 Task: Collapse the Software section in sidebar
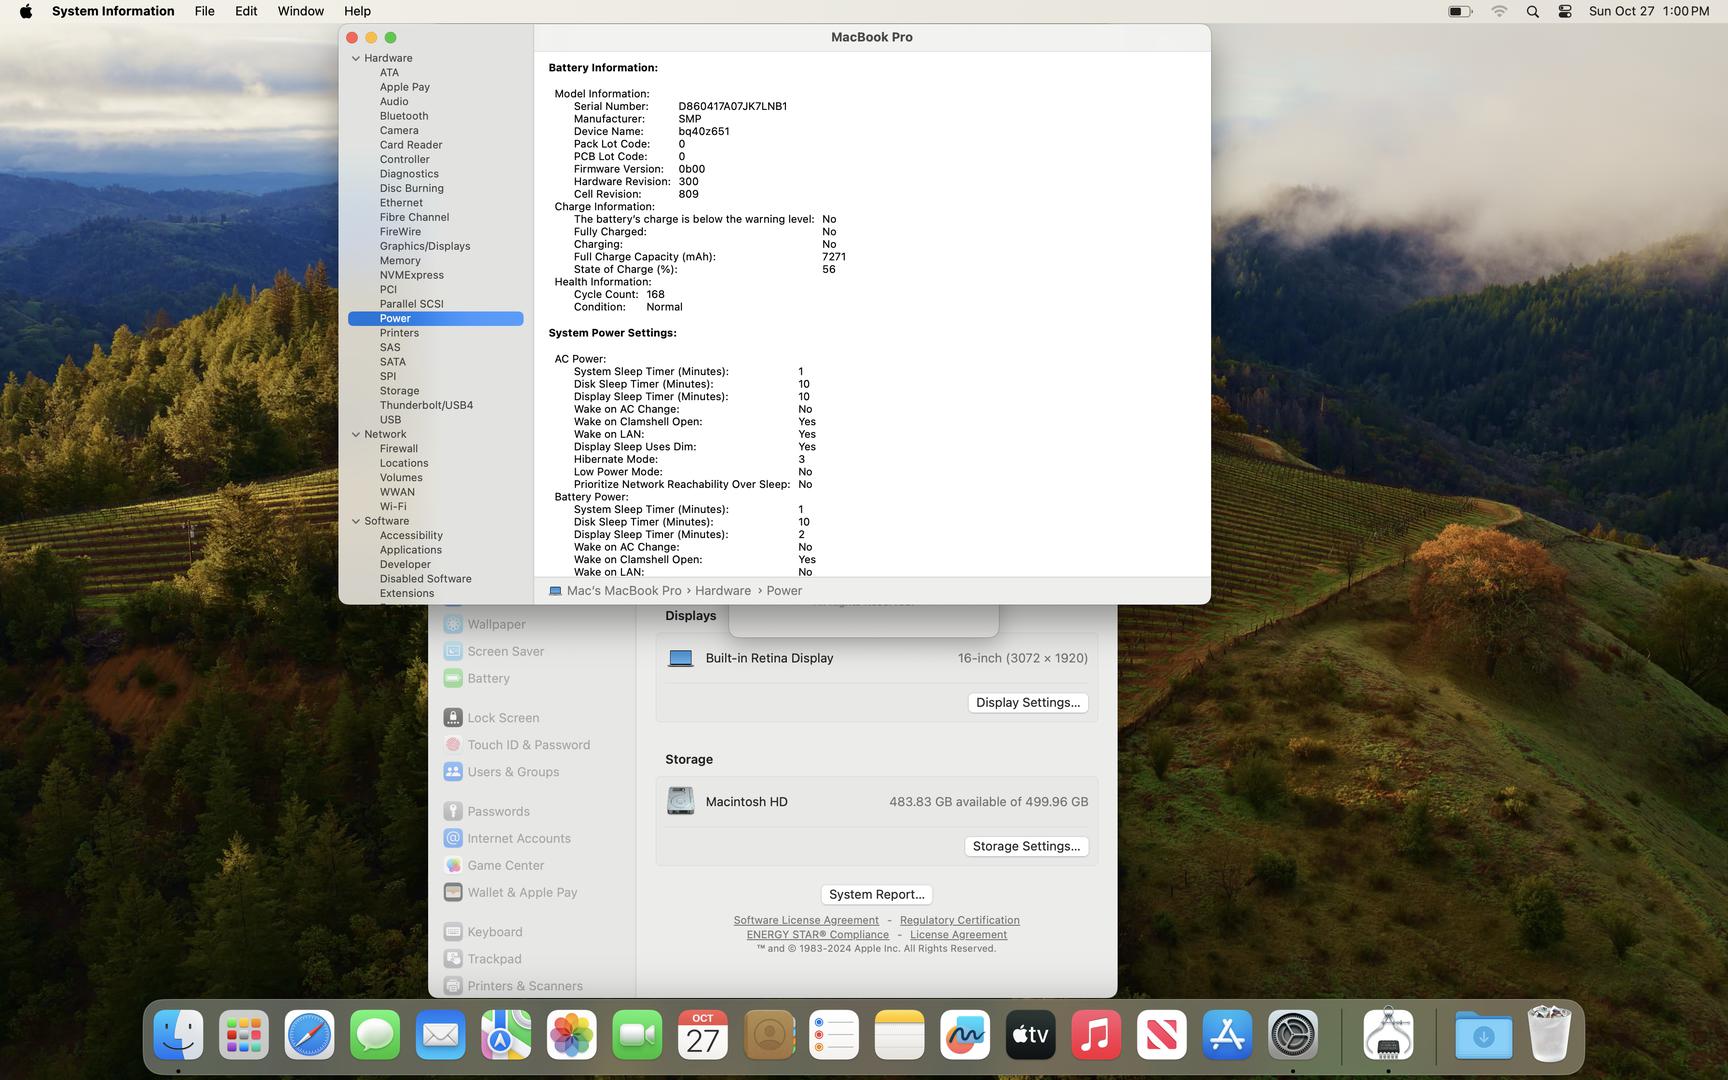click(x=355, y=521)
